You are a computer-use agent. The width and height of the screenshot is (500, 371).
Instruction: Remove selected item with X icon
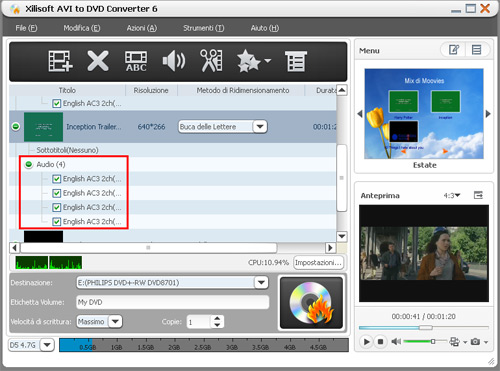[x=98, y=61]
